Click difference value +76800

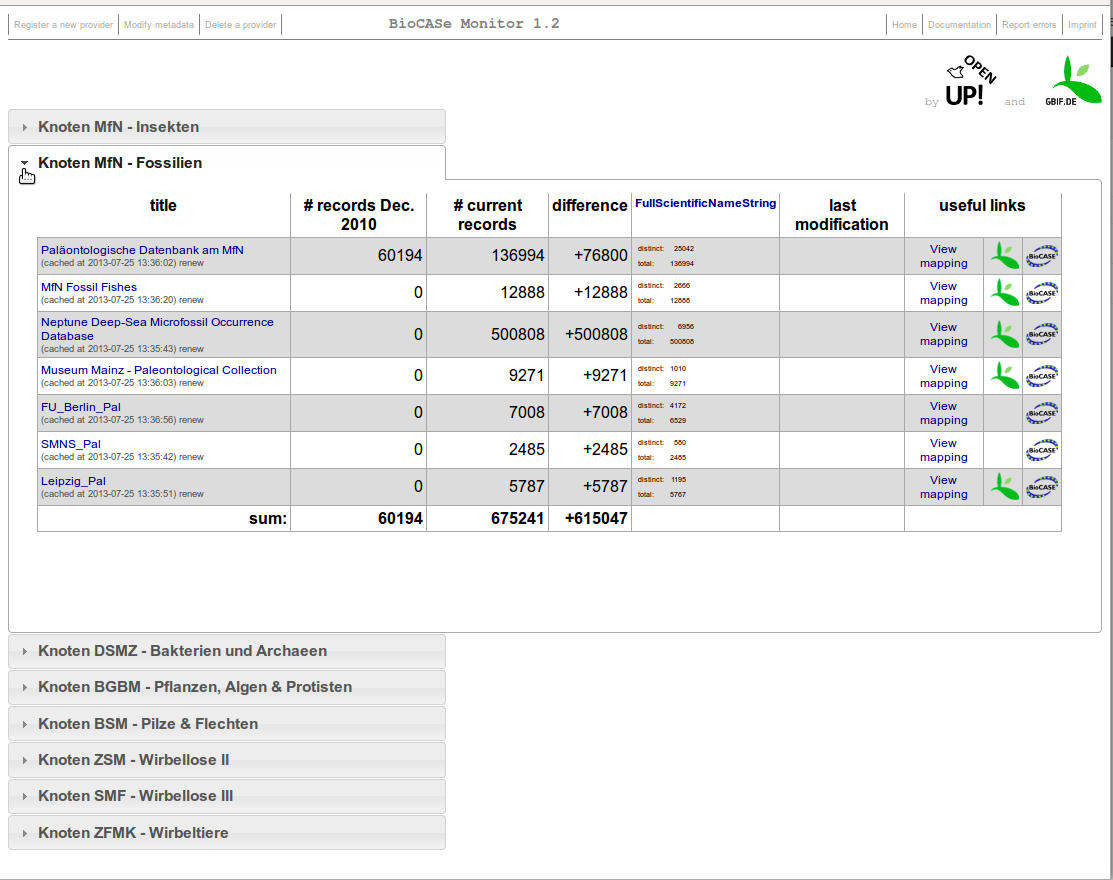601,255
